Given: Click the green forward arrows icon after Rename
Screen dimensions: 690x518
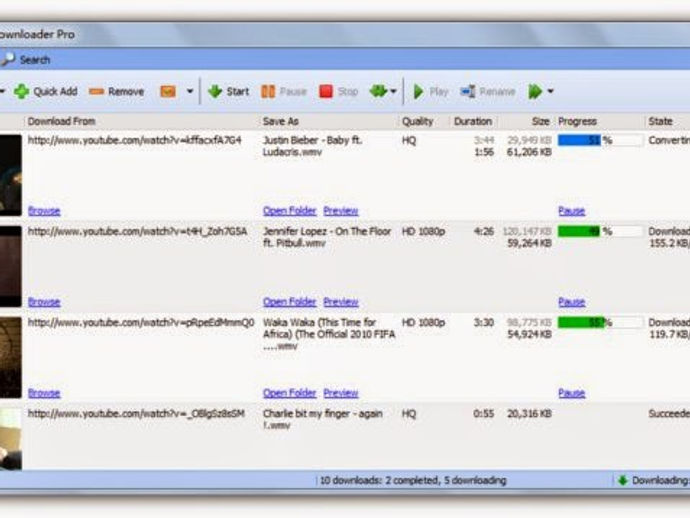Looking at the screenshot, I should tap(535, 92).
